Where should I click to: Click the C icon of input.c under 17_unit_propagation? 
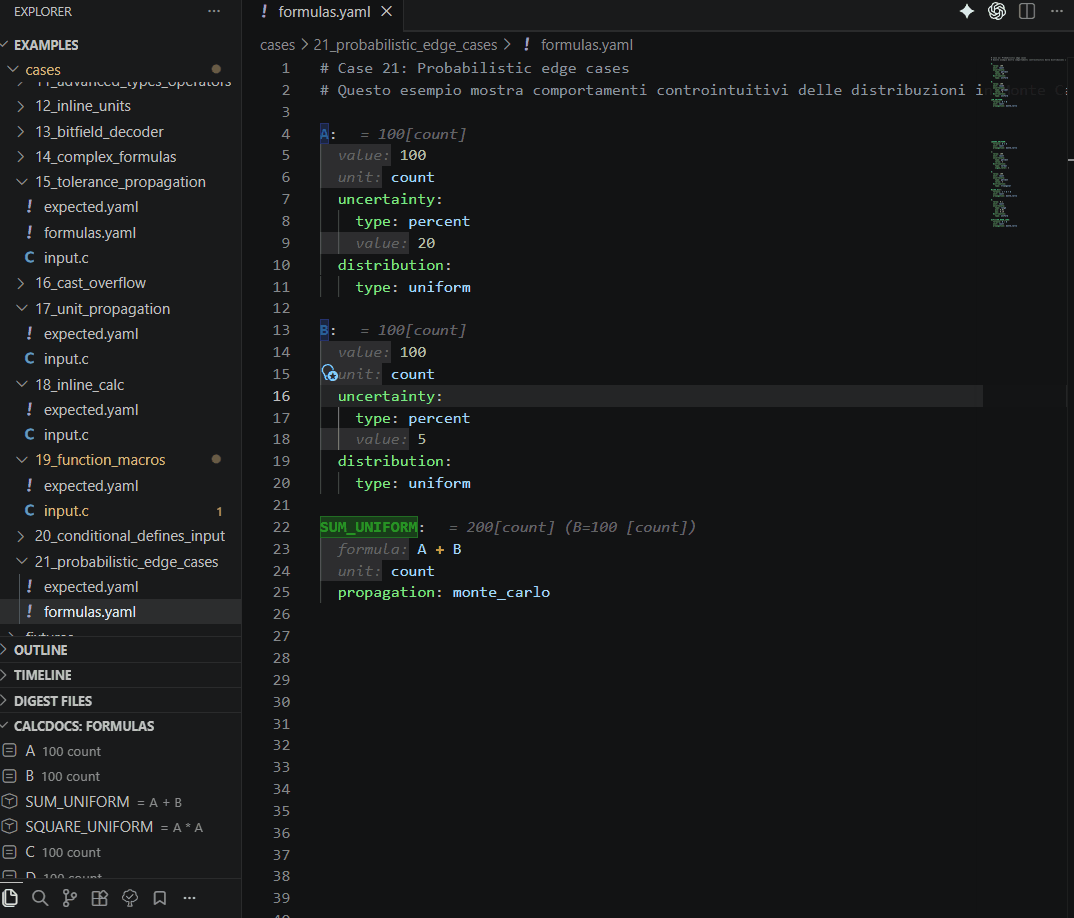coord(29,358)
